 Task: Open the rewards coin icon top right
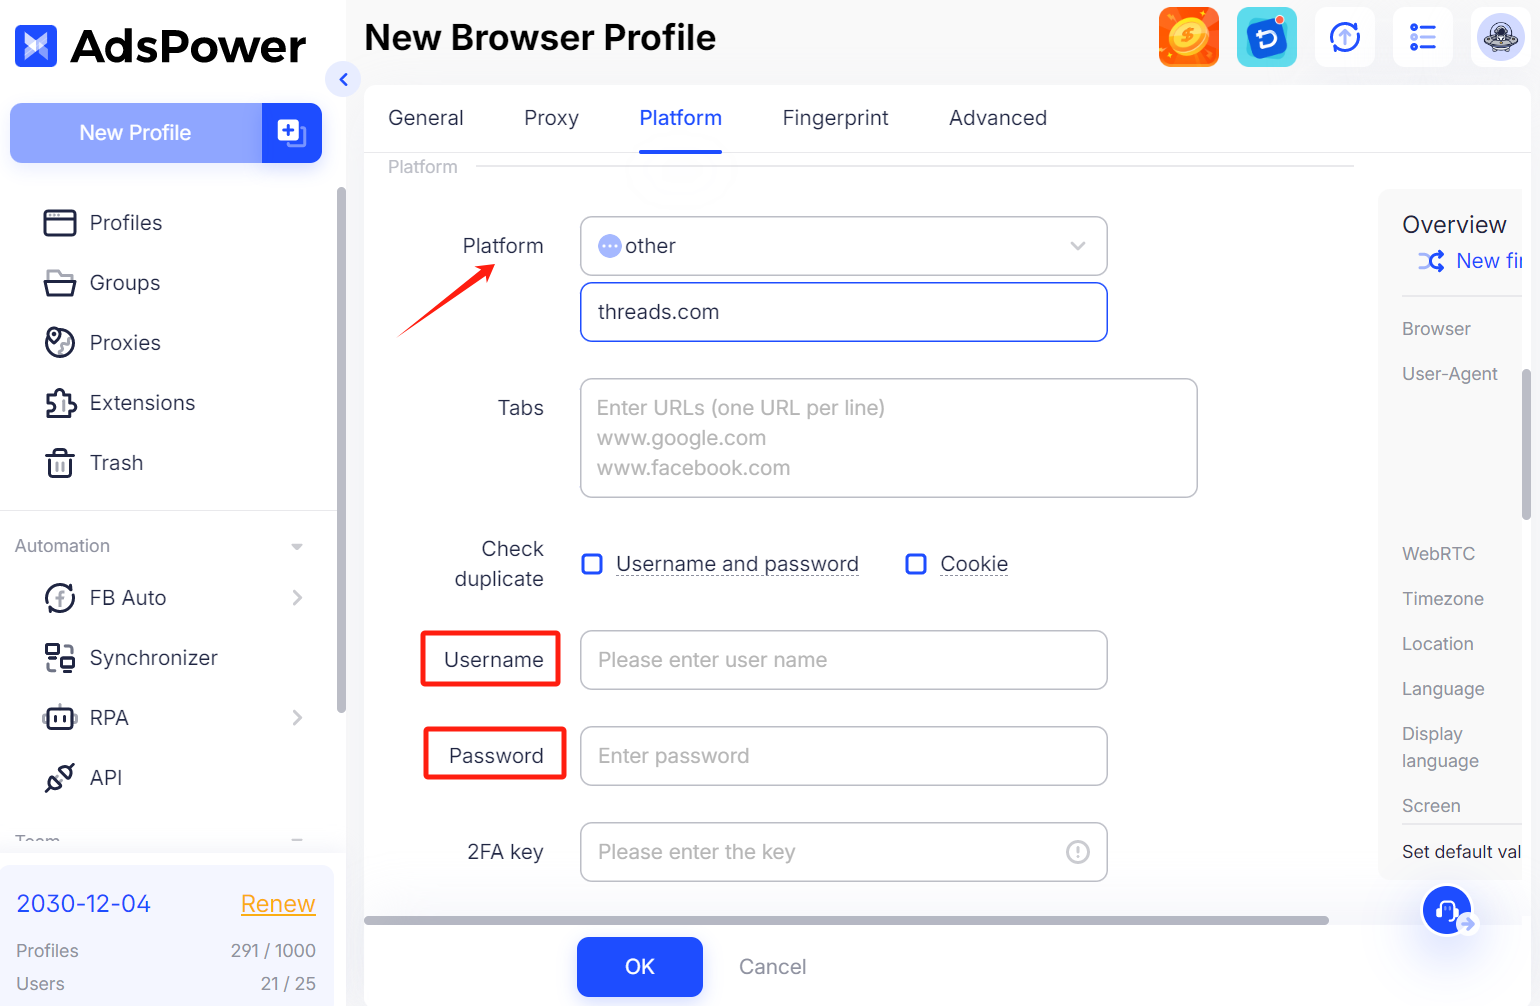coord(1189,36)
